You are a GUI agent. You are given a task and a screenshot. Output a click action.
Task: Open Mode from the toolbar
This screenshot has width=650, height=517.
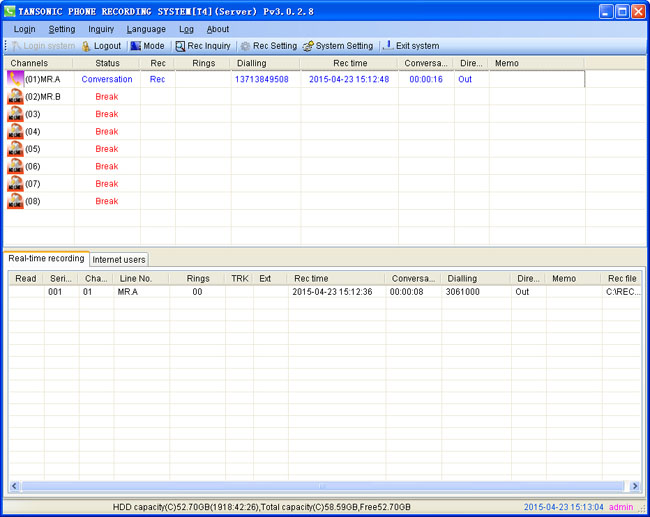[x=136, y=46]
